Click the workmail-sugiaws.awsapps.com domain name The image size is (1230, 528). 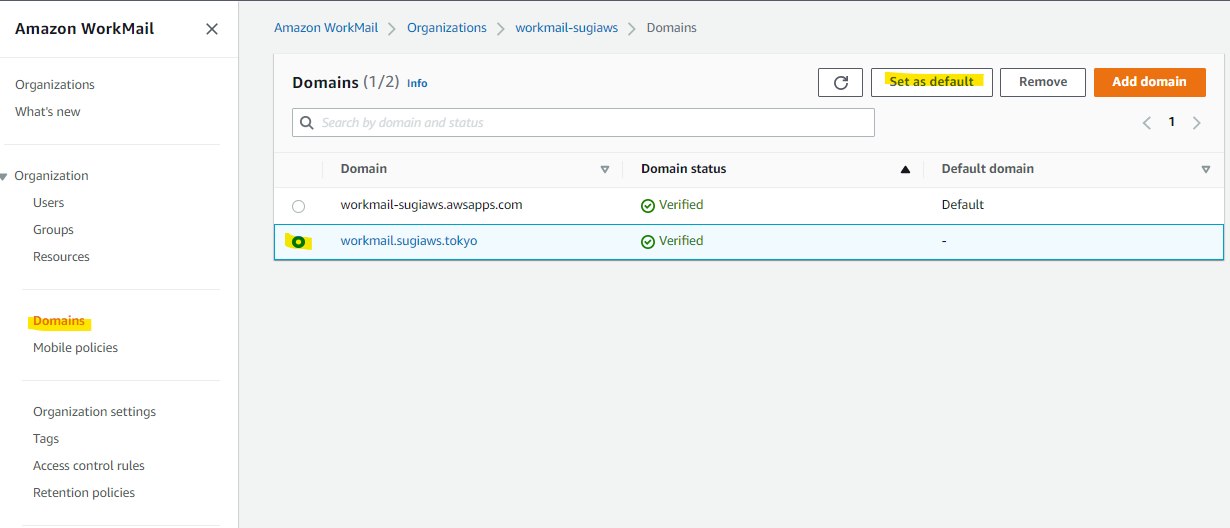click(x=431, y=205)
